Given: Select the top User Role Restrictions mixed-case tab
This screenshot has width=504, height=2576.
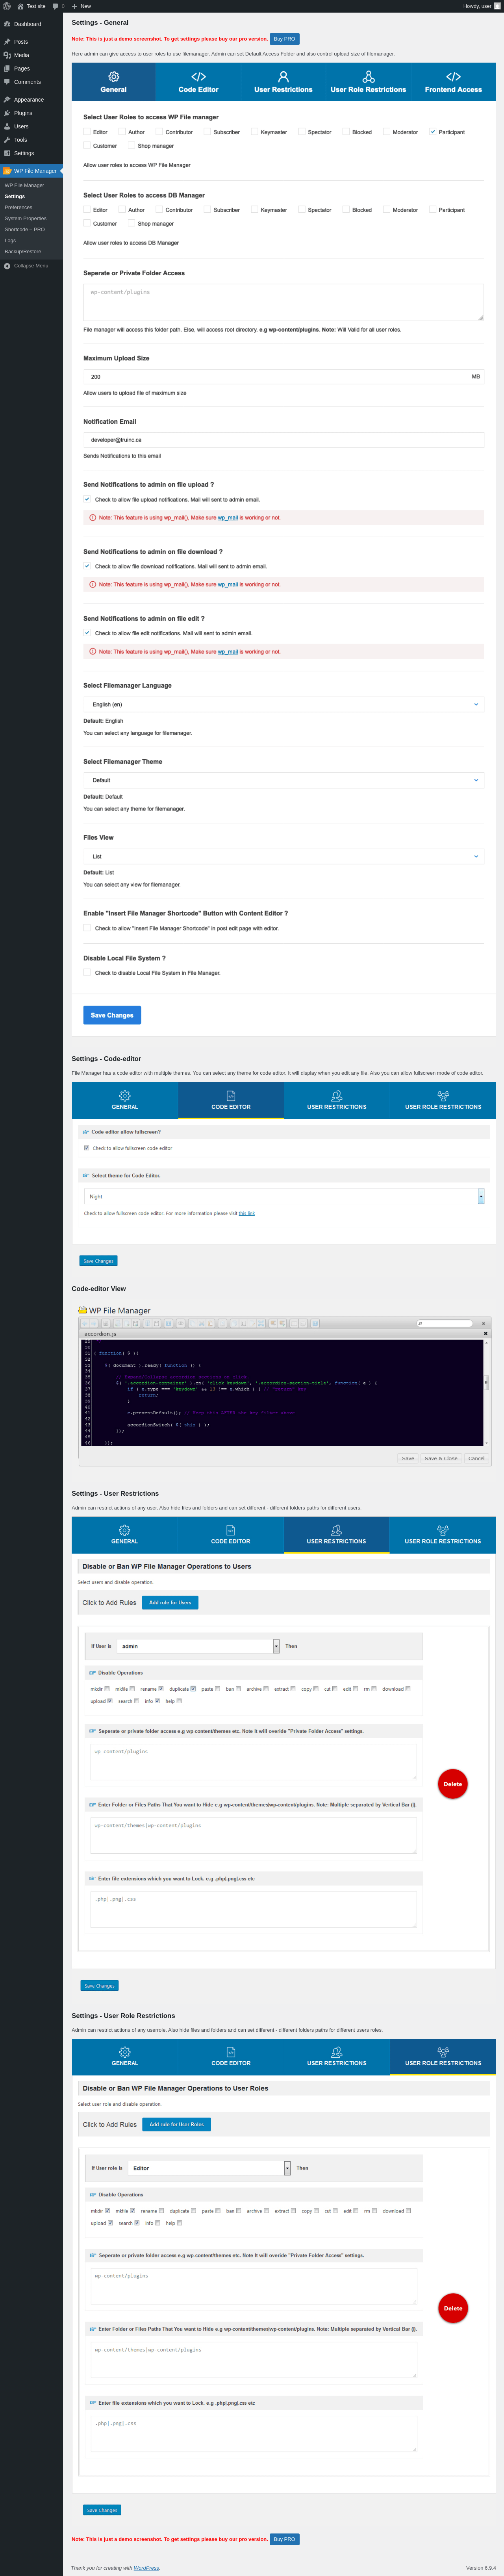Looking at the screenshot, I should click(368, 82).
